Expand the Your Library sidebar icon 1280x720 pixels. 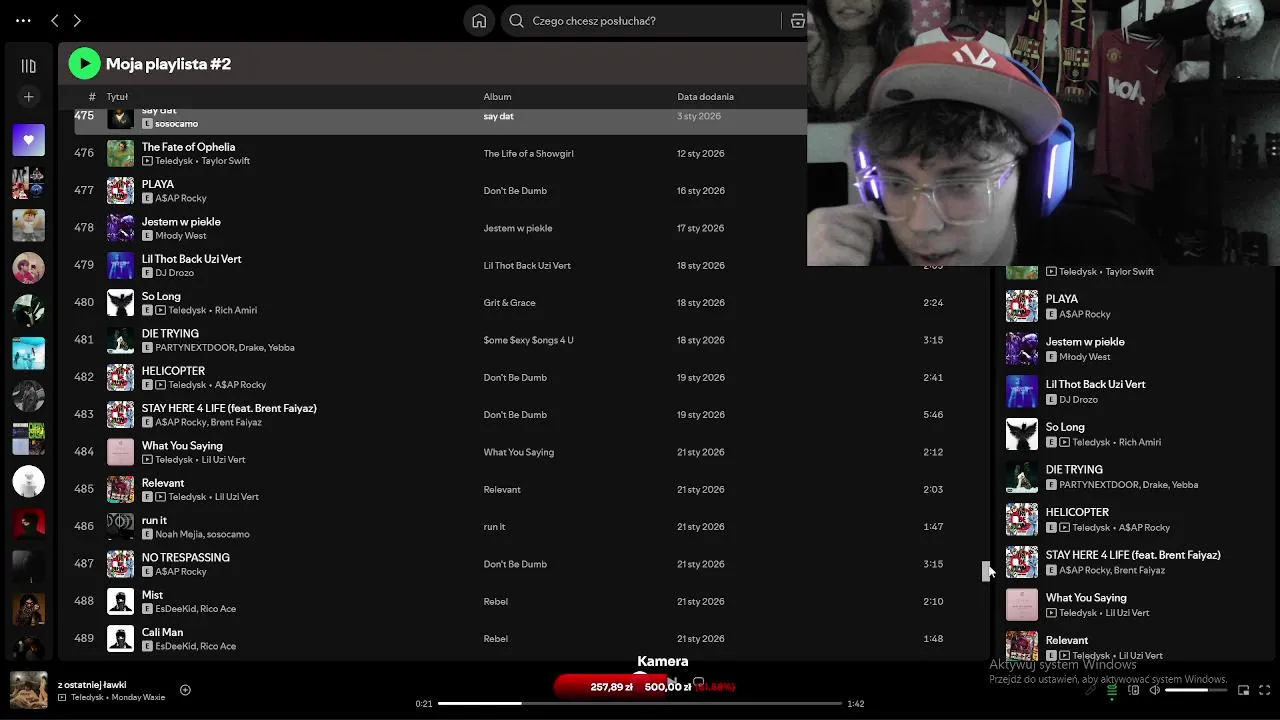[28, 66]
